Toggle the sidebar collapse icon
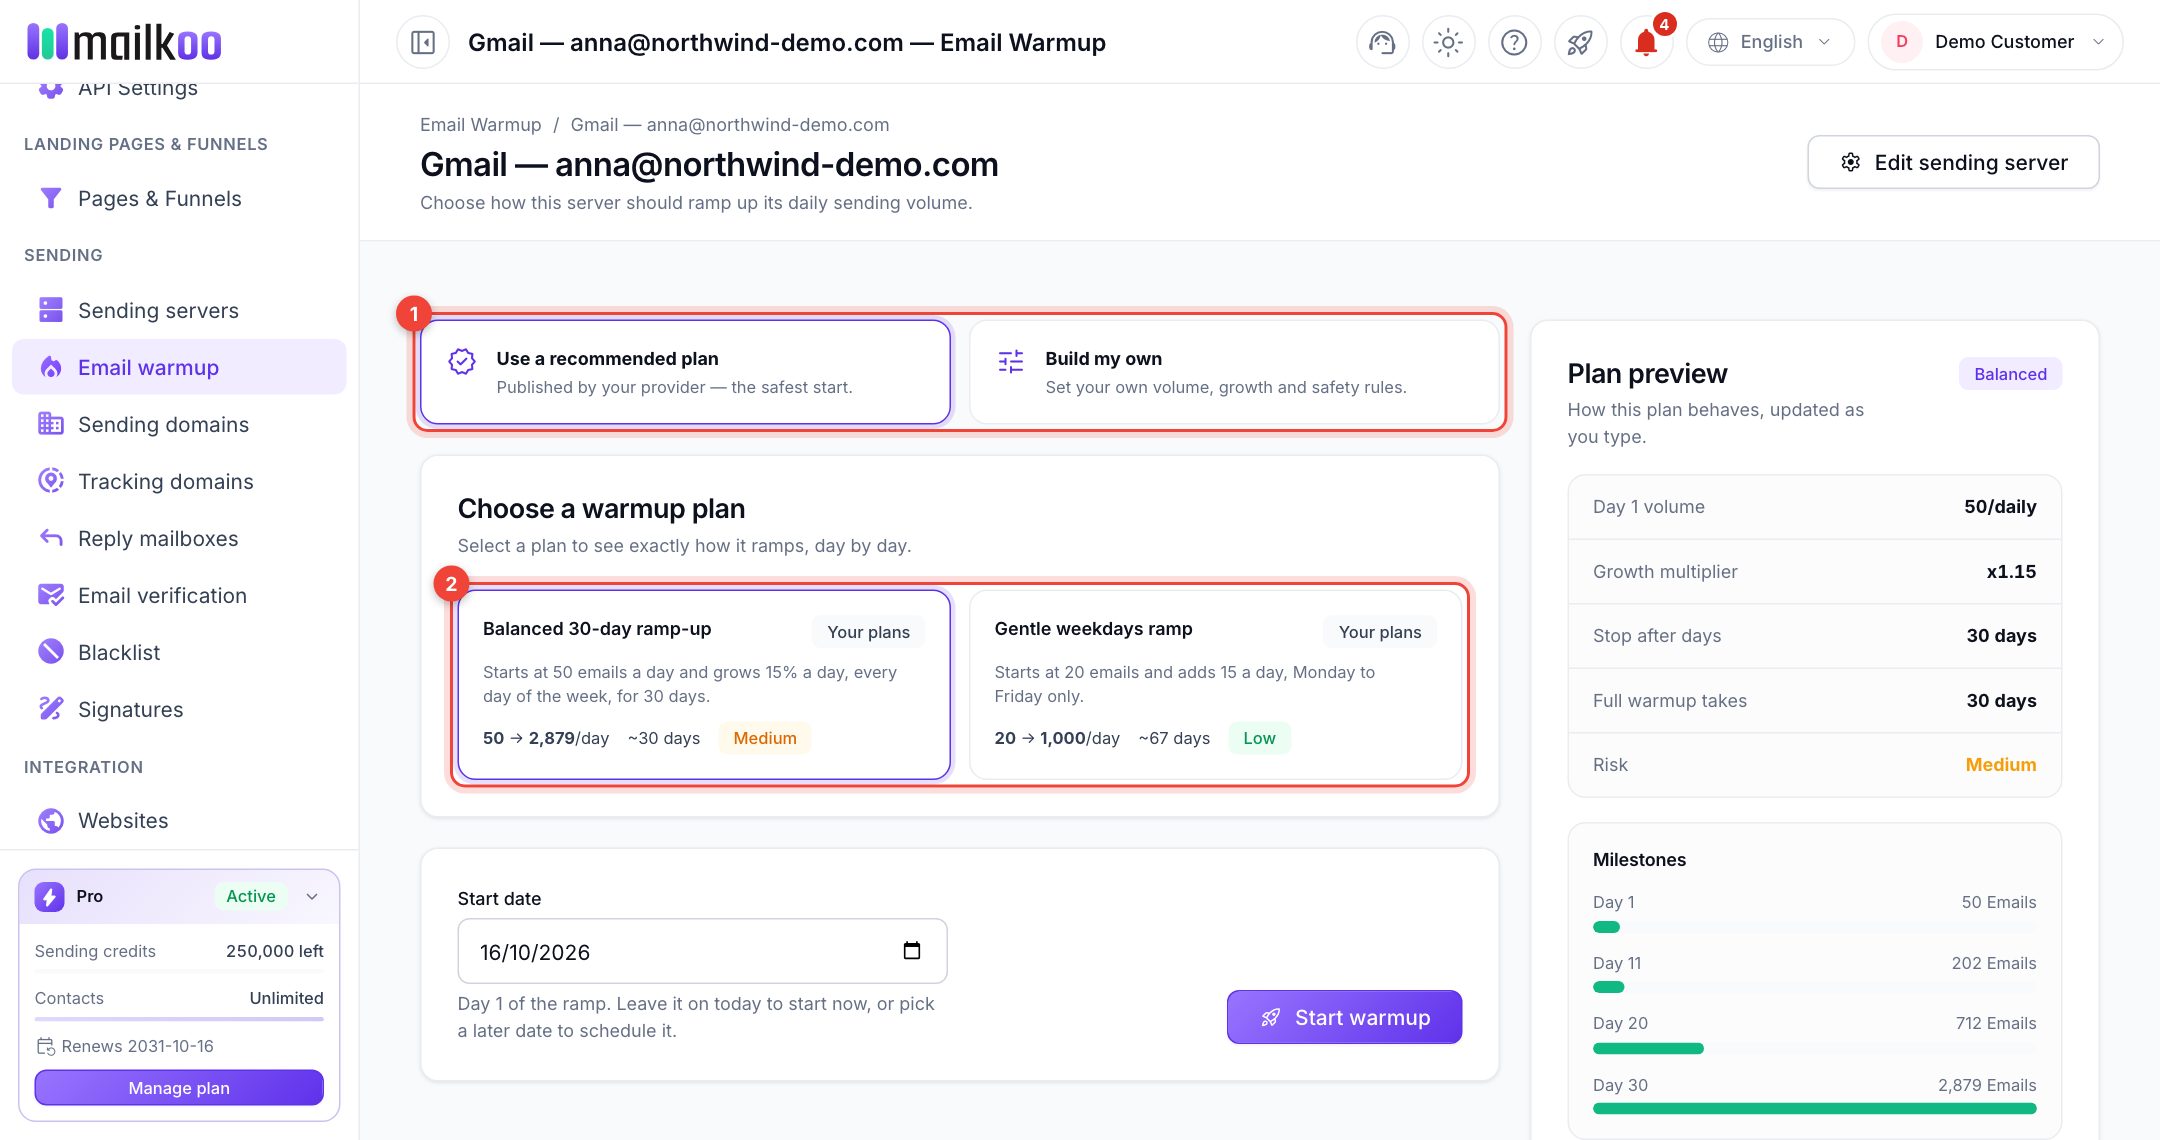Viewport: 2160px width, 1140px height. pos(423,42)
